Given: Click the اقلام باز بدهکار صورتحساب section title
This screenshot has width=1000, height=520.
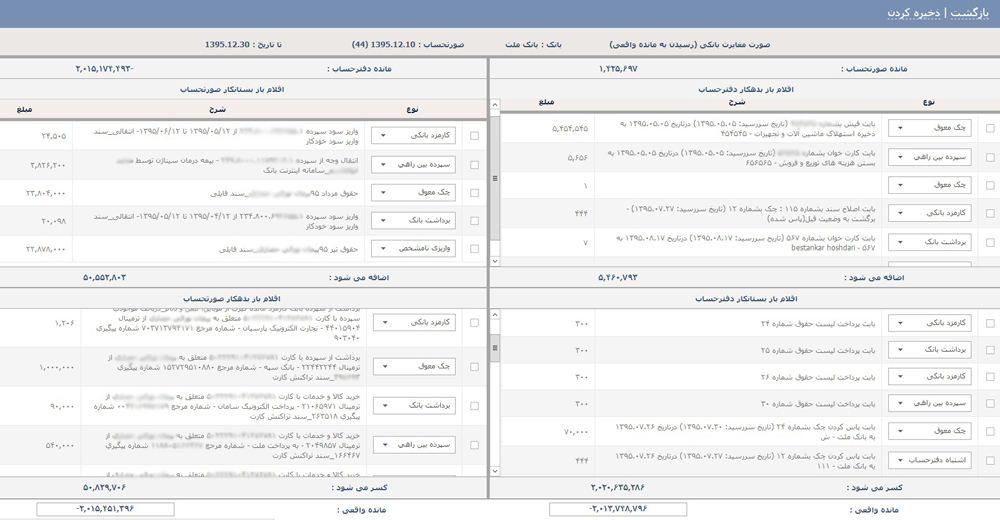Looking at the screenshot, I should click(x=232, y=299).
